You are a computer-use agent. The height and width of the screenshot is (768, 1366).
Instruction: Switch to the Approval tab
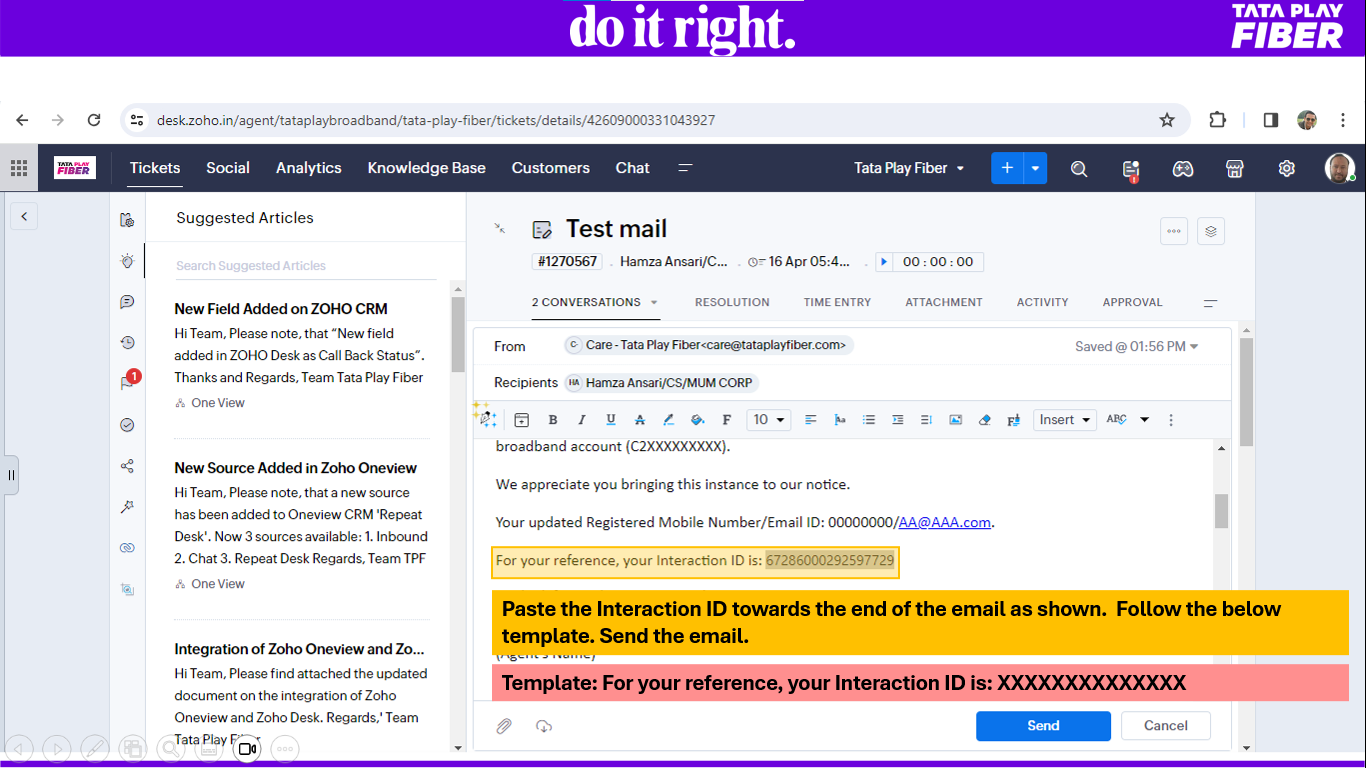click(1133, 302)
